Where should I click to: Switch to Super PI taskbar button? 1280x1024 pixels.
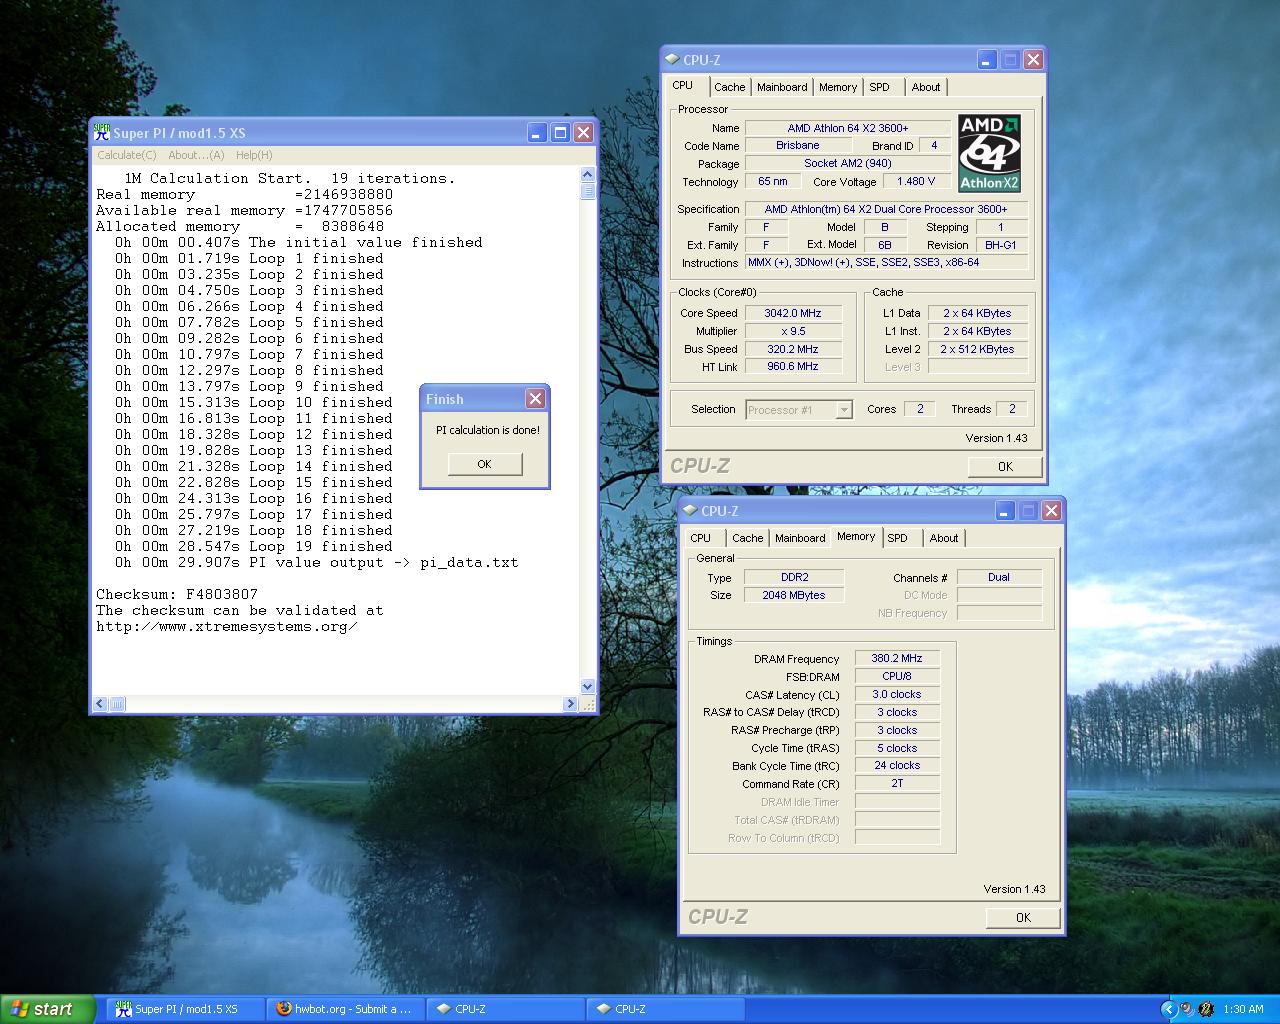[186, 1009]
